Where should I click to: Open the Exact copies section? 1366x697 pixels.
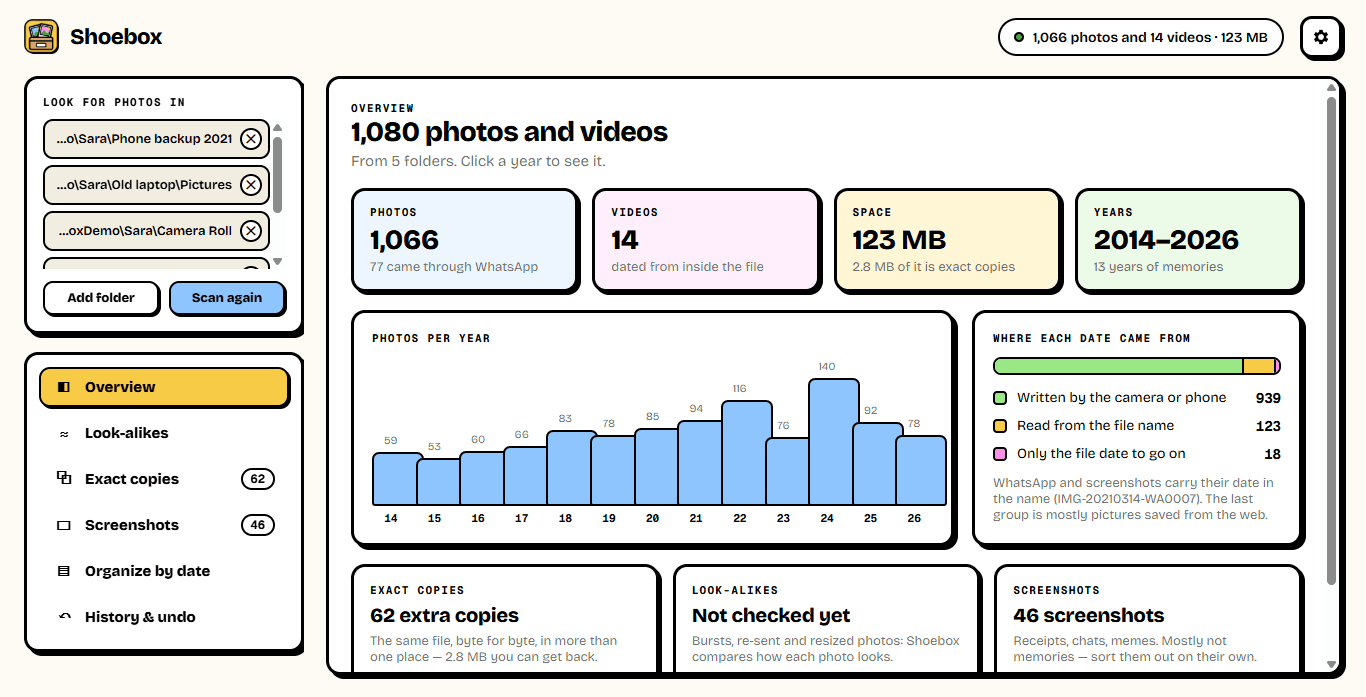tap(164, 479)
